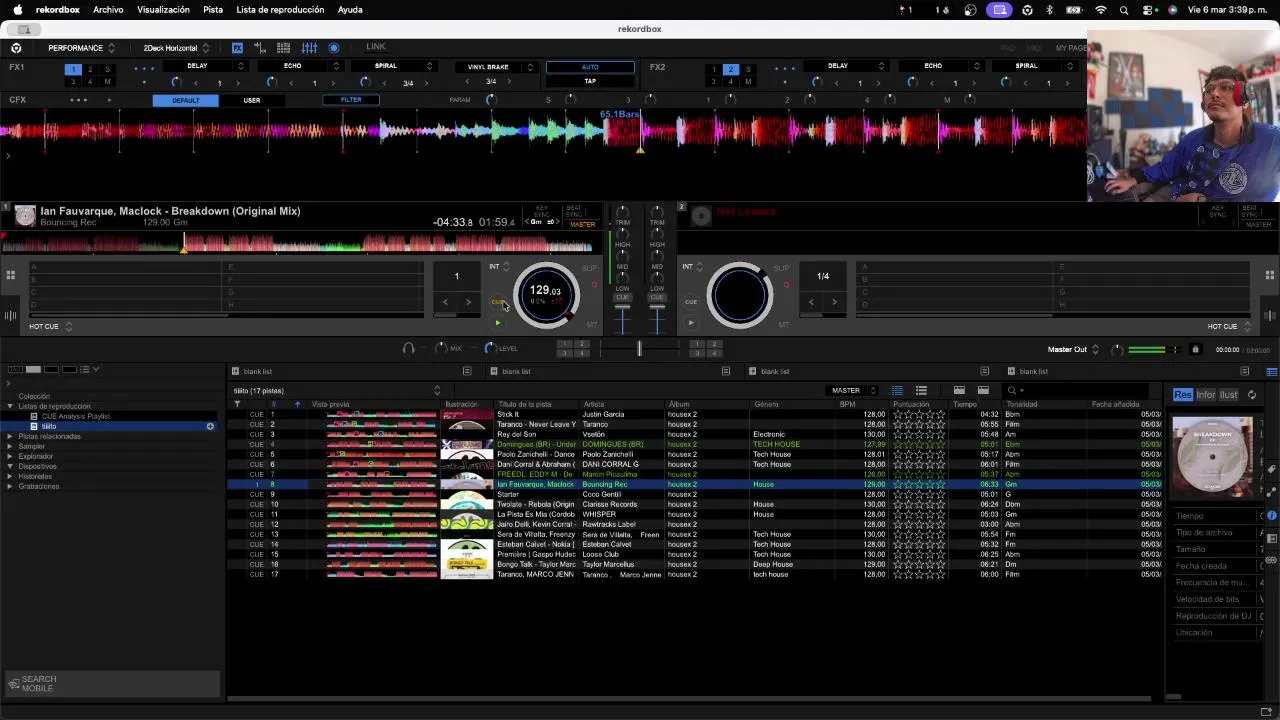Click deck 2 play button
The image size is (1280, 720).
tap(691, 323)
